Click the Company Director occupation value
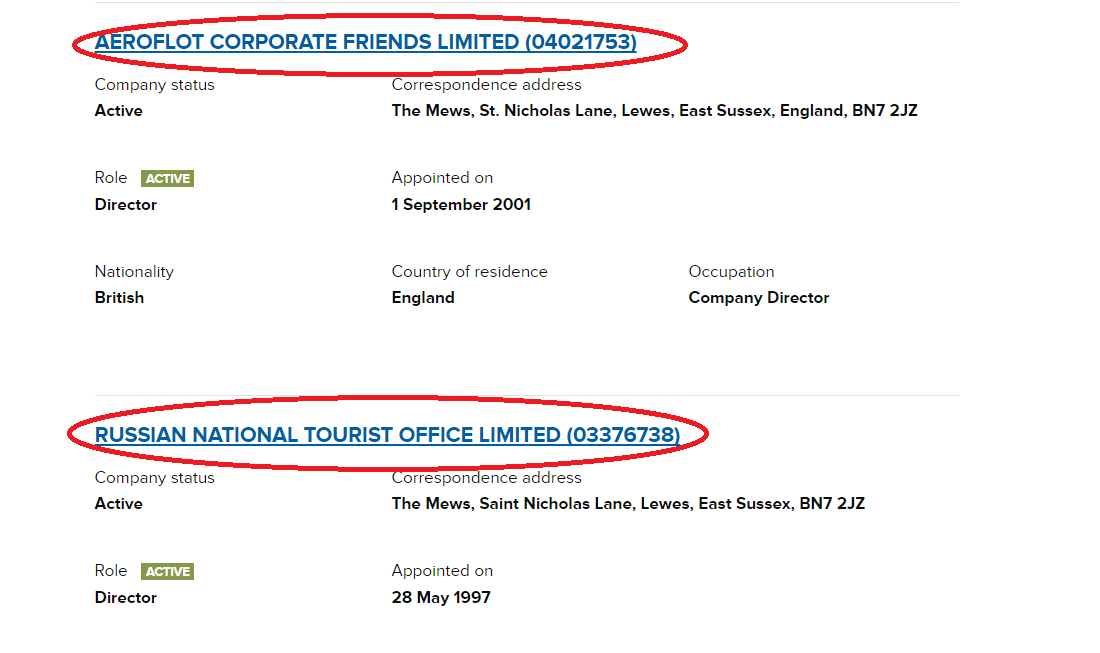Viewport: 1100px width, 653px height. [x=758, y=298]
